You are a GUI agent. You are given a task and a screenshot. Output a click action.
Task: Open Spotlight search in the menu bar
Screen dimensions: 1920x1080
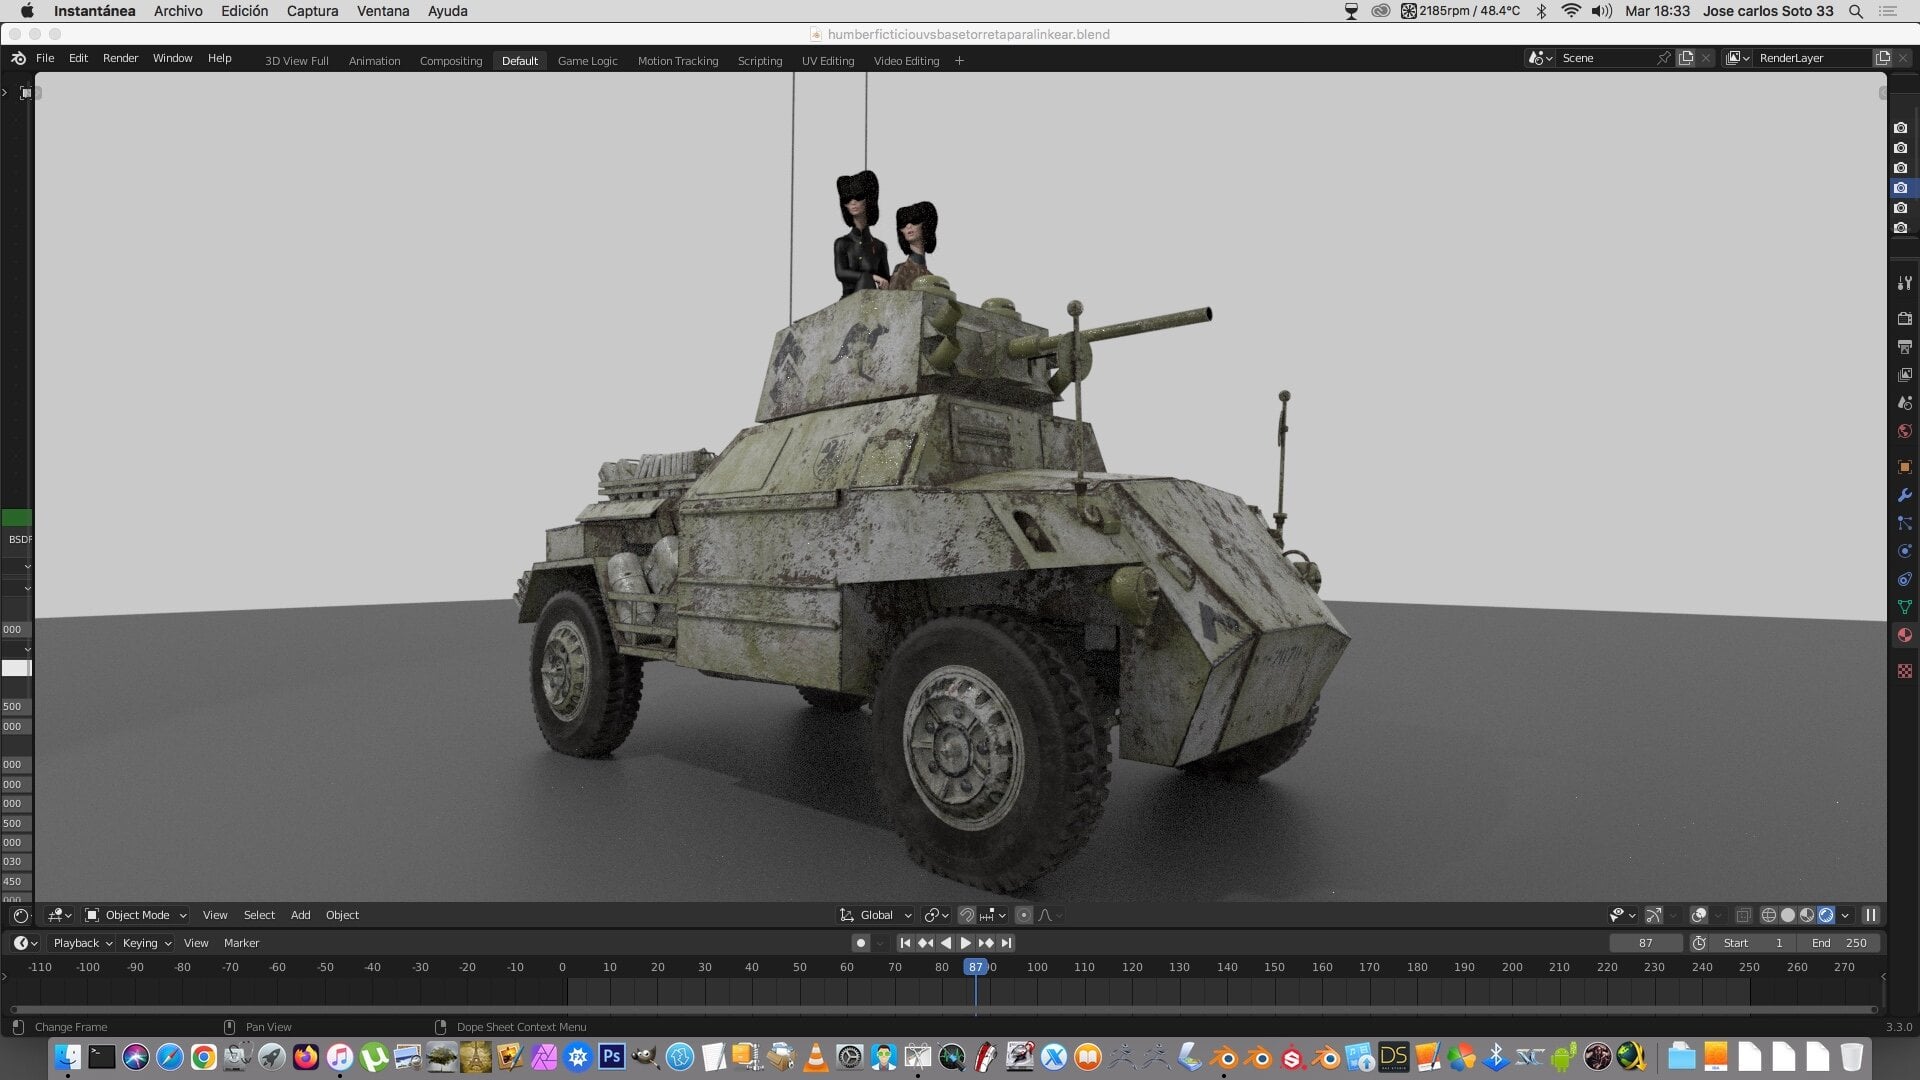pos(1856,11)
